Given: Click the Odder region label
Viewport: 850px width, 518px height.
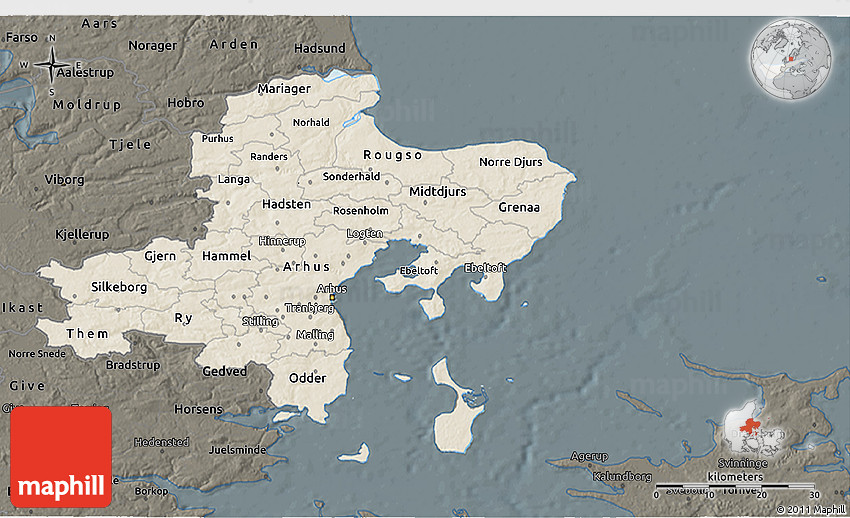Looking at the screenshot, I should 307,378.
